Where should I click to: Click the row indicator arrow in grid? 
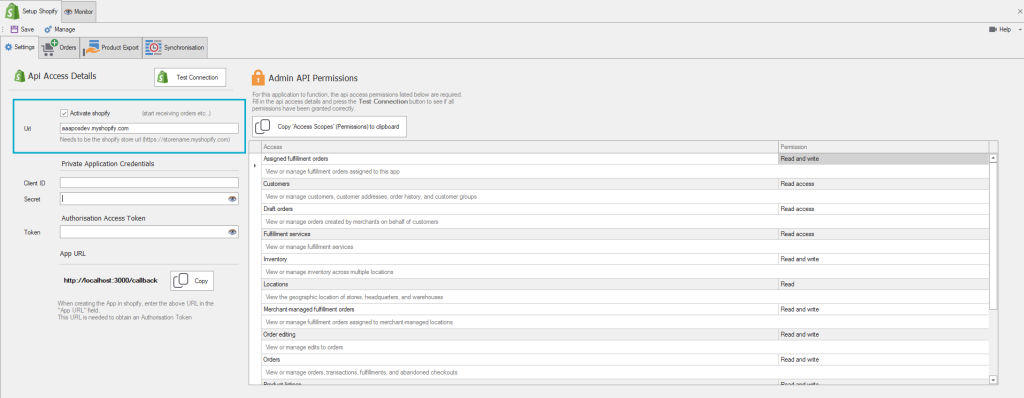[x=255, y=166]
